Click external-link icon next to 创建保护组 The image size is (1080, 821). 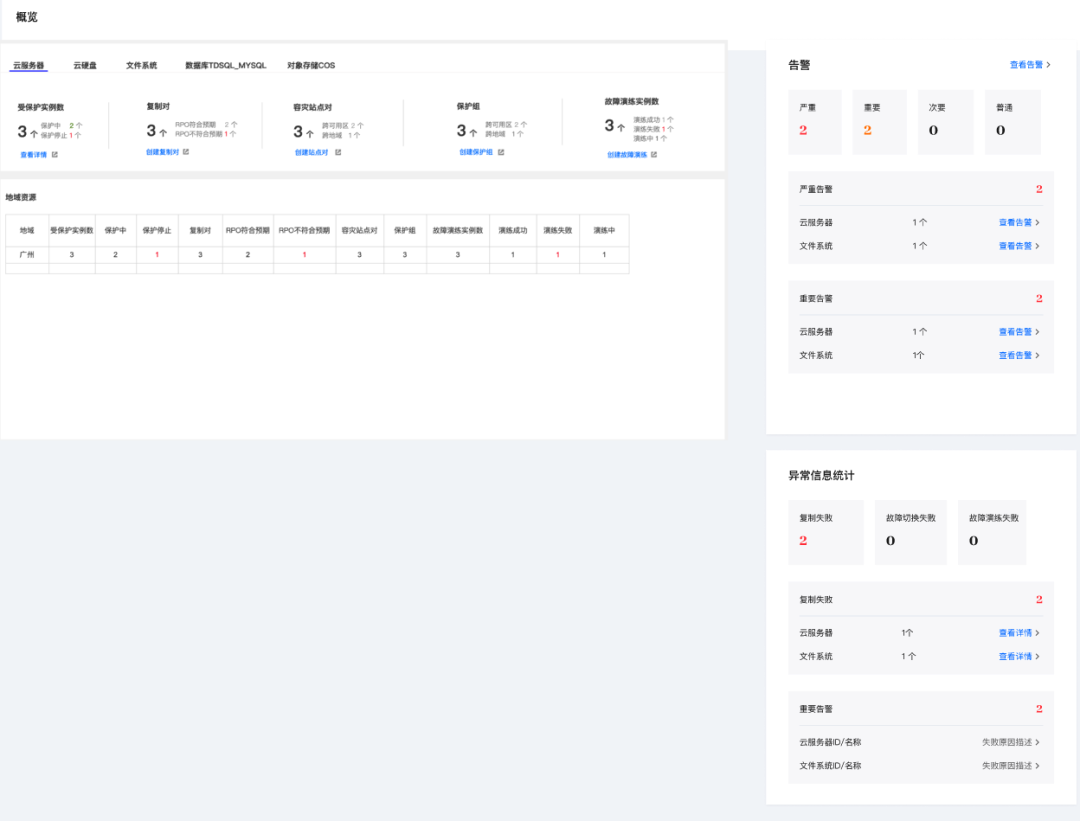coord(501,152)
